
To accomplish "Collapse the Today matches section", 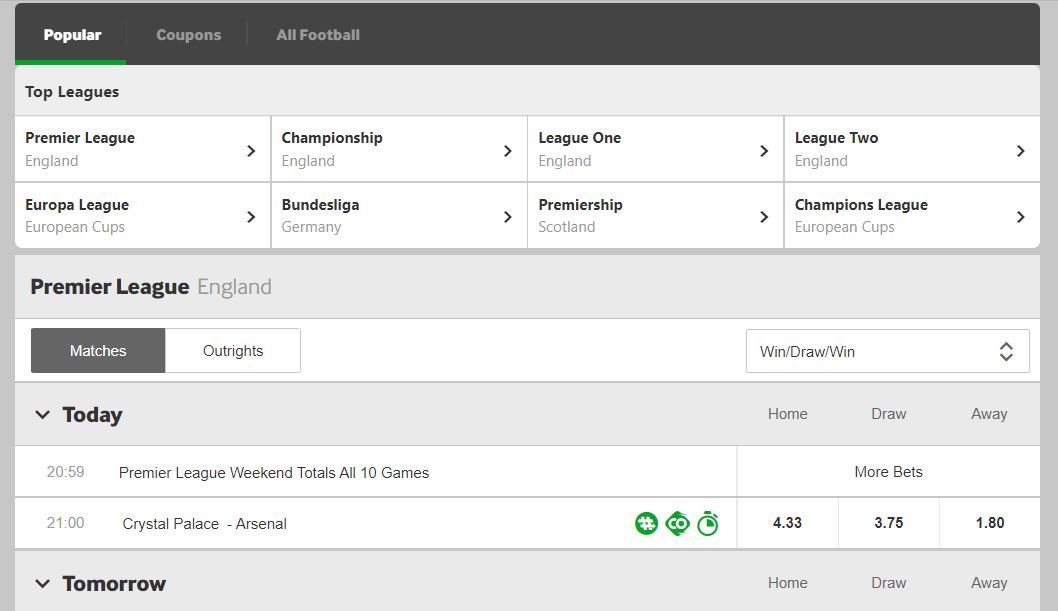I will point(42,415).
